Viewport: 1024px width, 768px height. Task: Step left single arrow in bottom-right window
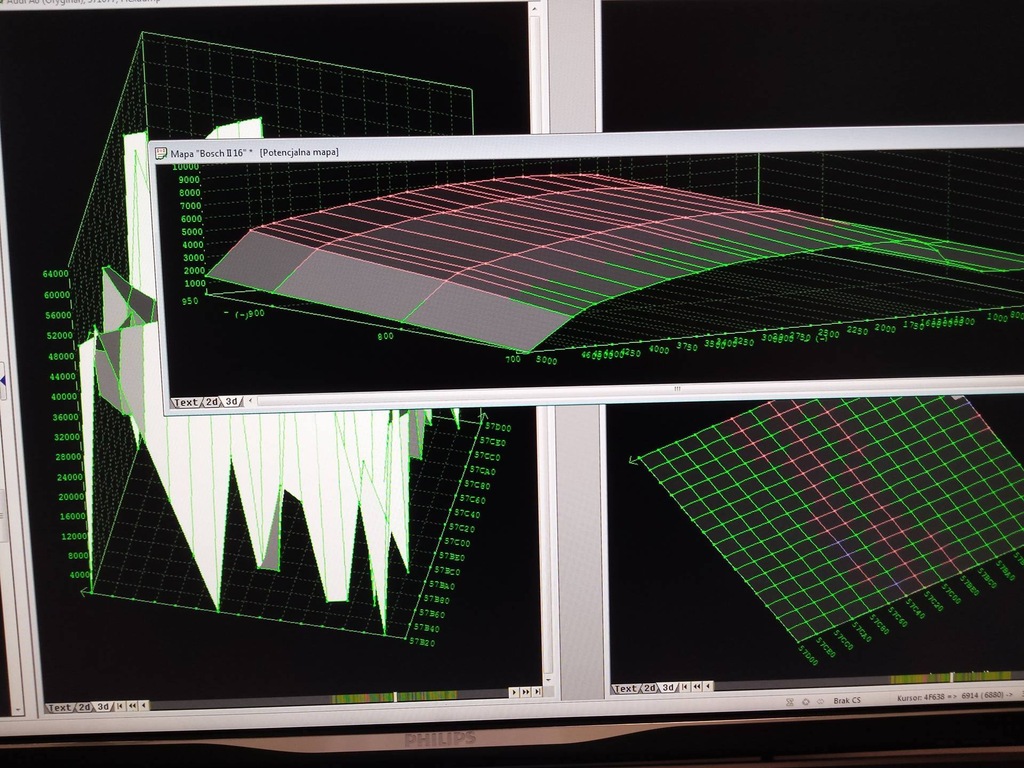708,686
